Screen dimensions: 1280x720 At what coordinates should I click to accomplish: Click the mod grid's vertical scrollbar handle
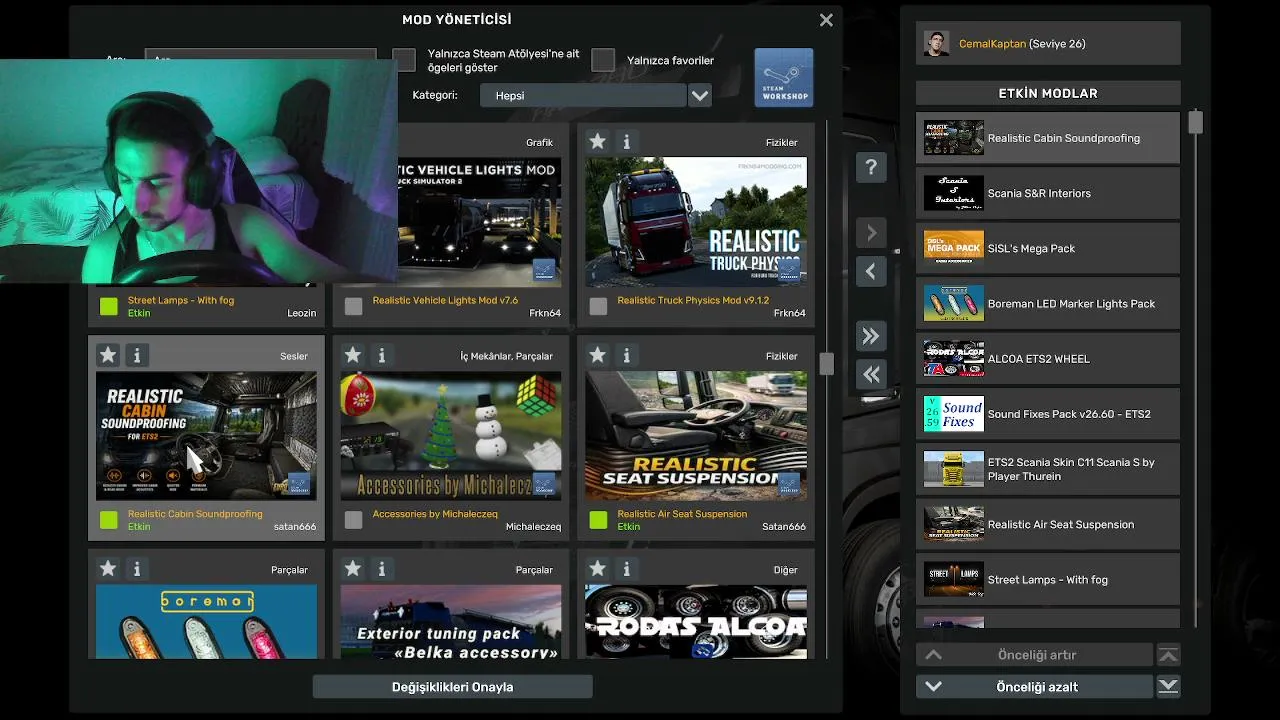pos(826,364)
